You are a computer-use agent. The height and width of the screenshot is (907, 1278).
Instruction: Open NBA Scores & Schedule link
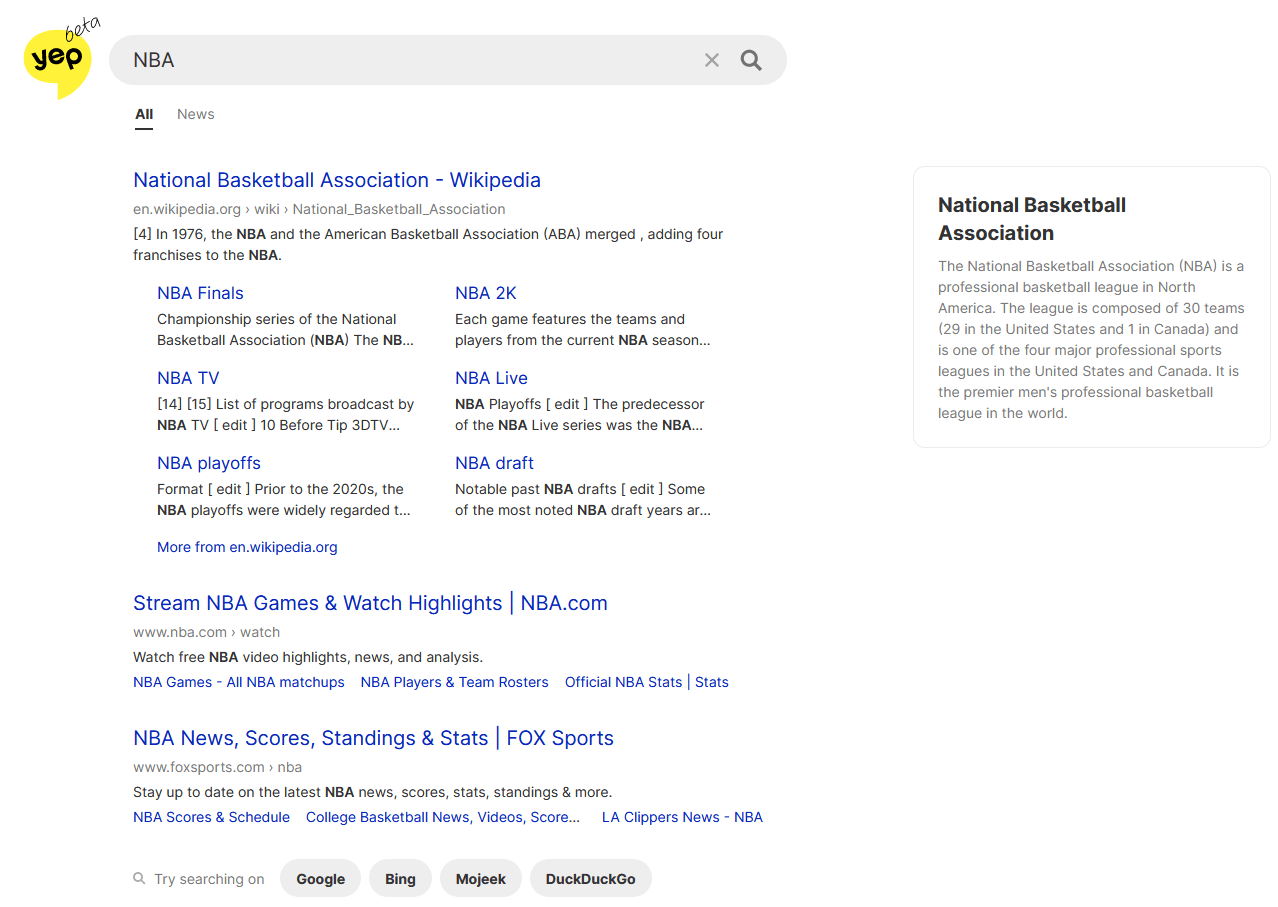click(211, 817)
